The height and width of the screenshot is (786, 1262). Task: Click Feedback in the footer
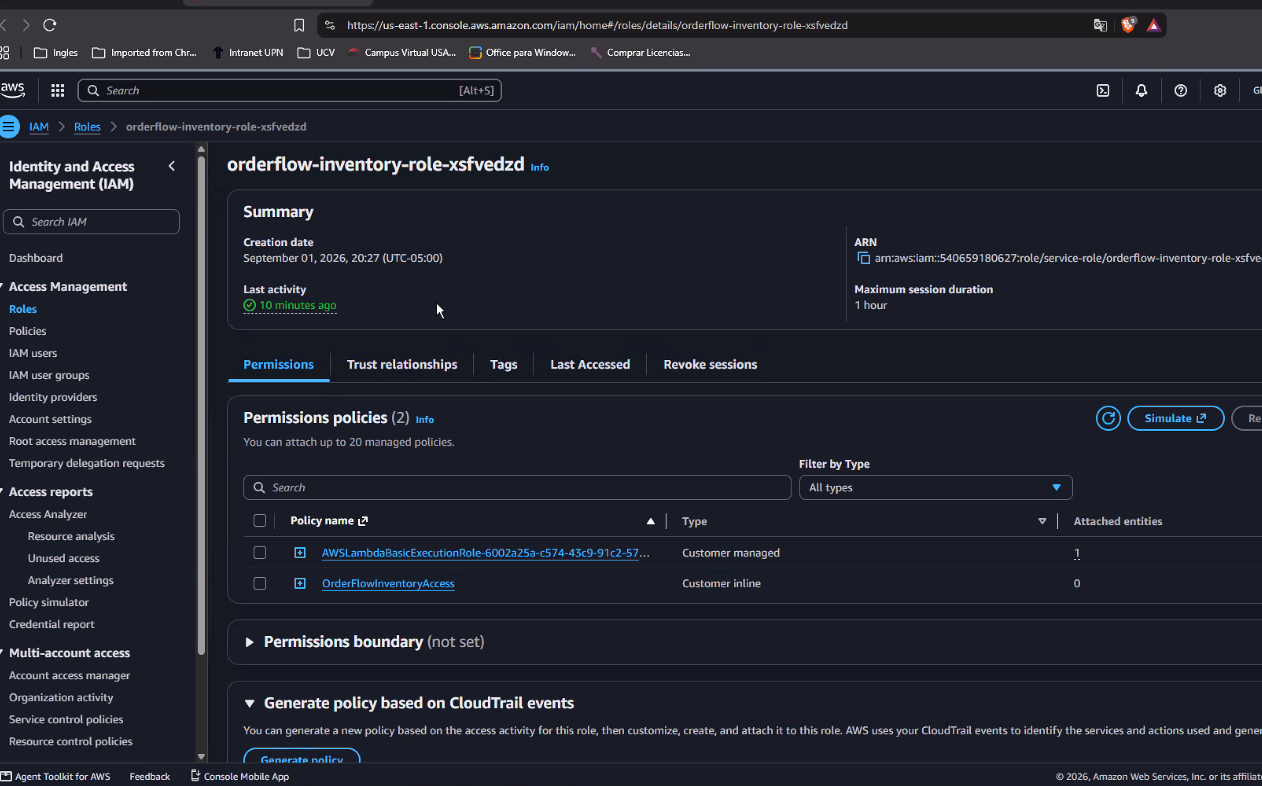pyautogui.click(x=150, y=776)
